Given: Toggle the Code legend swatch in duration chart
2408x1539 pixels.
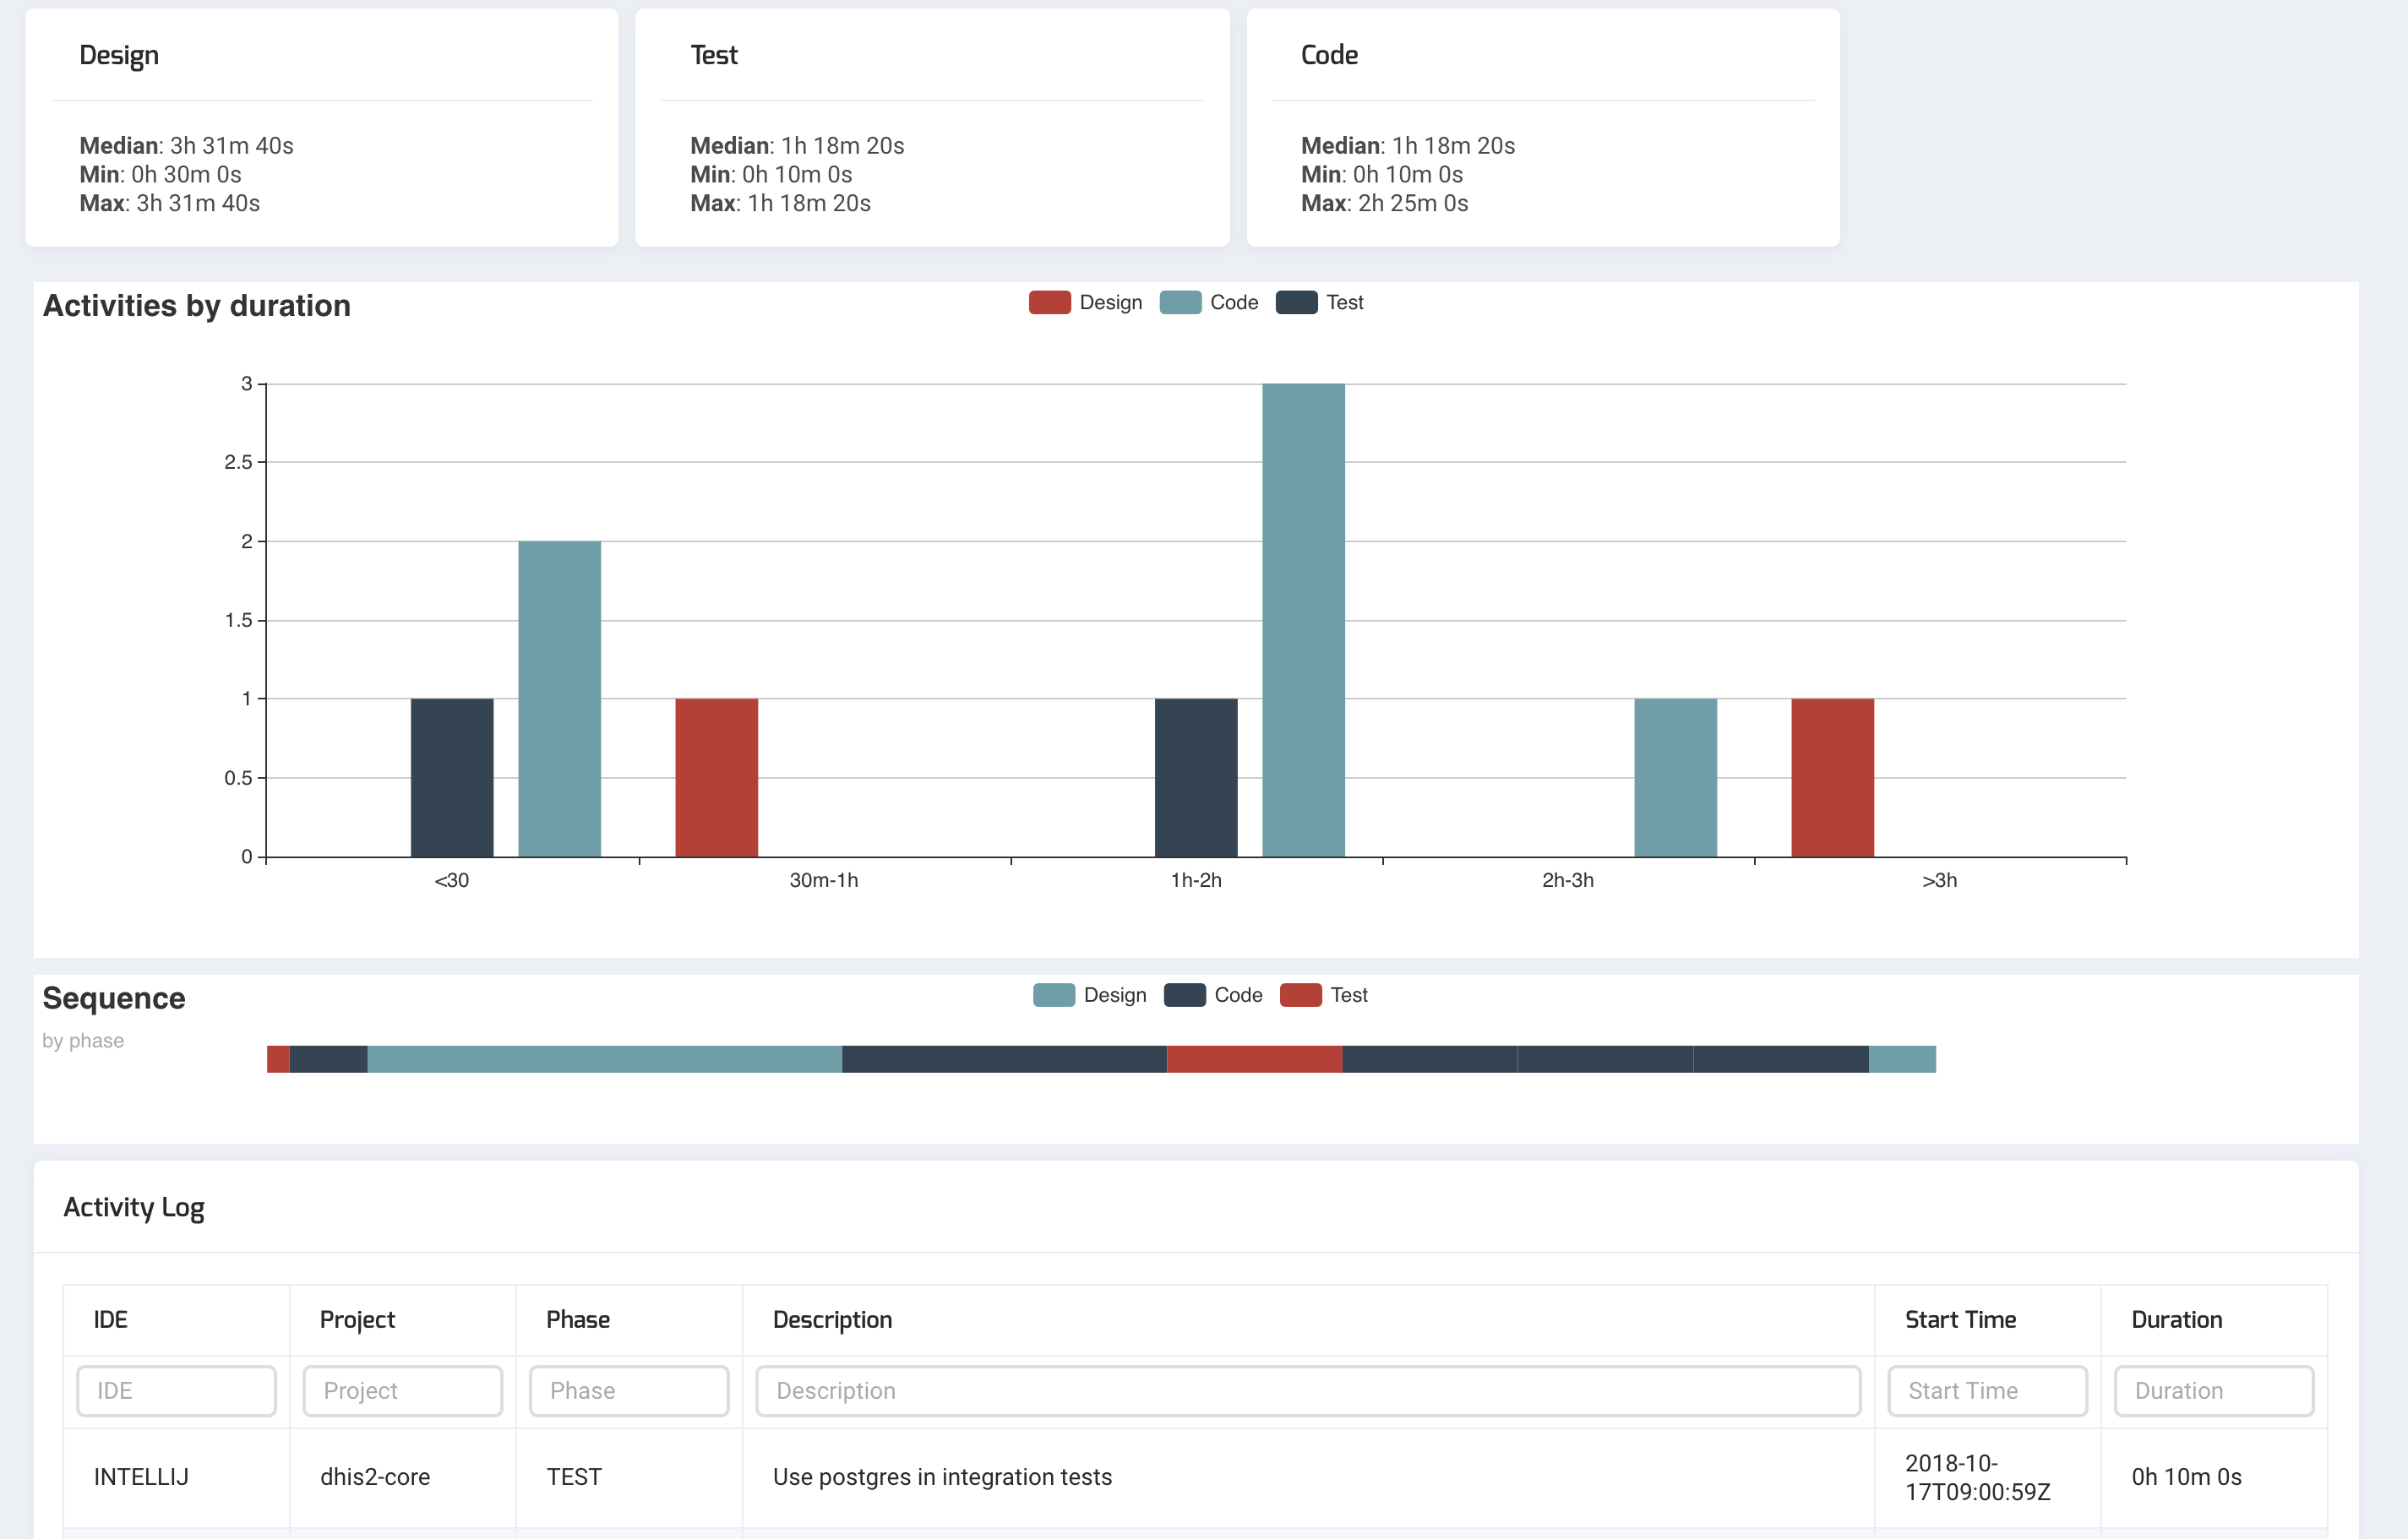Looking at the screenshot, I should pos(1180,303).
